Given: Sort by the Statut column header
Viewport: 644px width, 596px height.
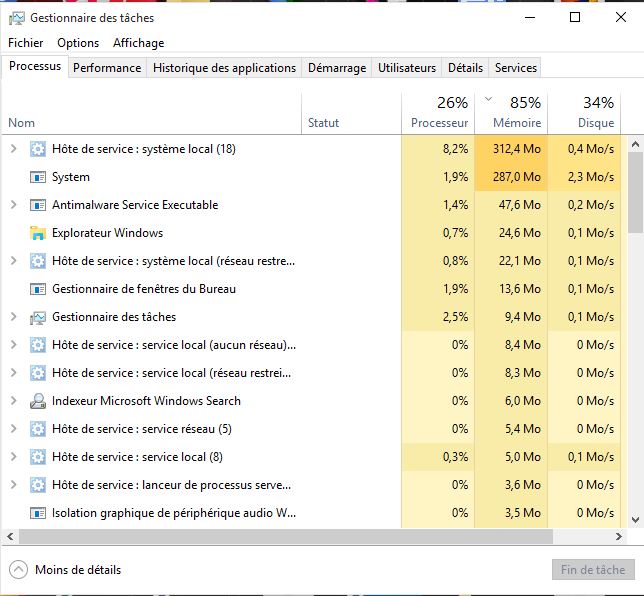Looking at the screenshot, I should coord(352,114).
